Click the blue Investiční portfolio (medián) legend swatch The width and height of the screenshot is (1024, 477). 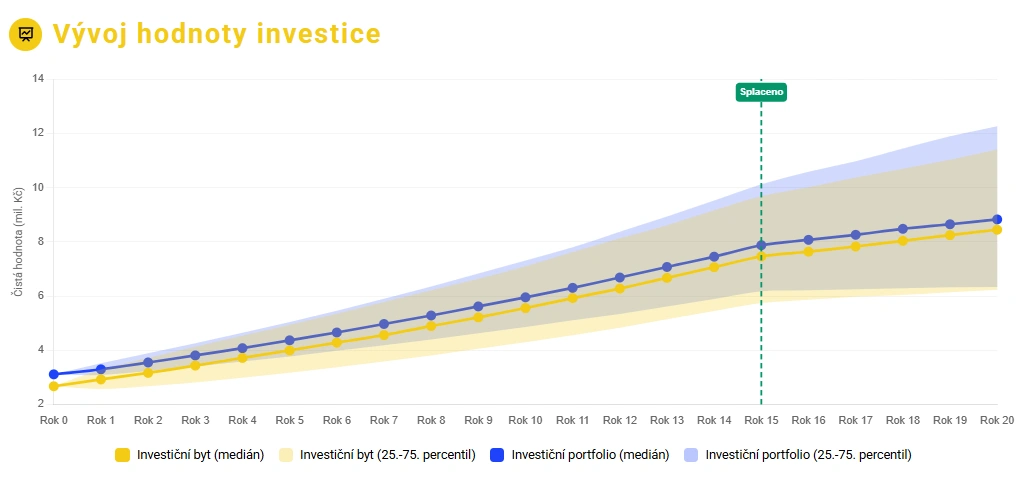[496, 455]
